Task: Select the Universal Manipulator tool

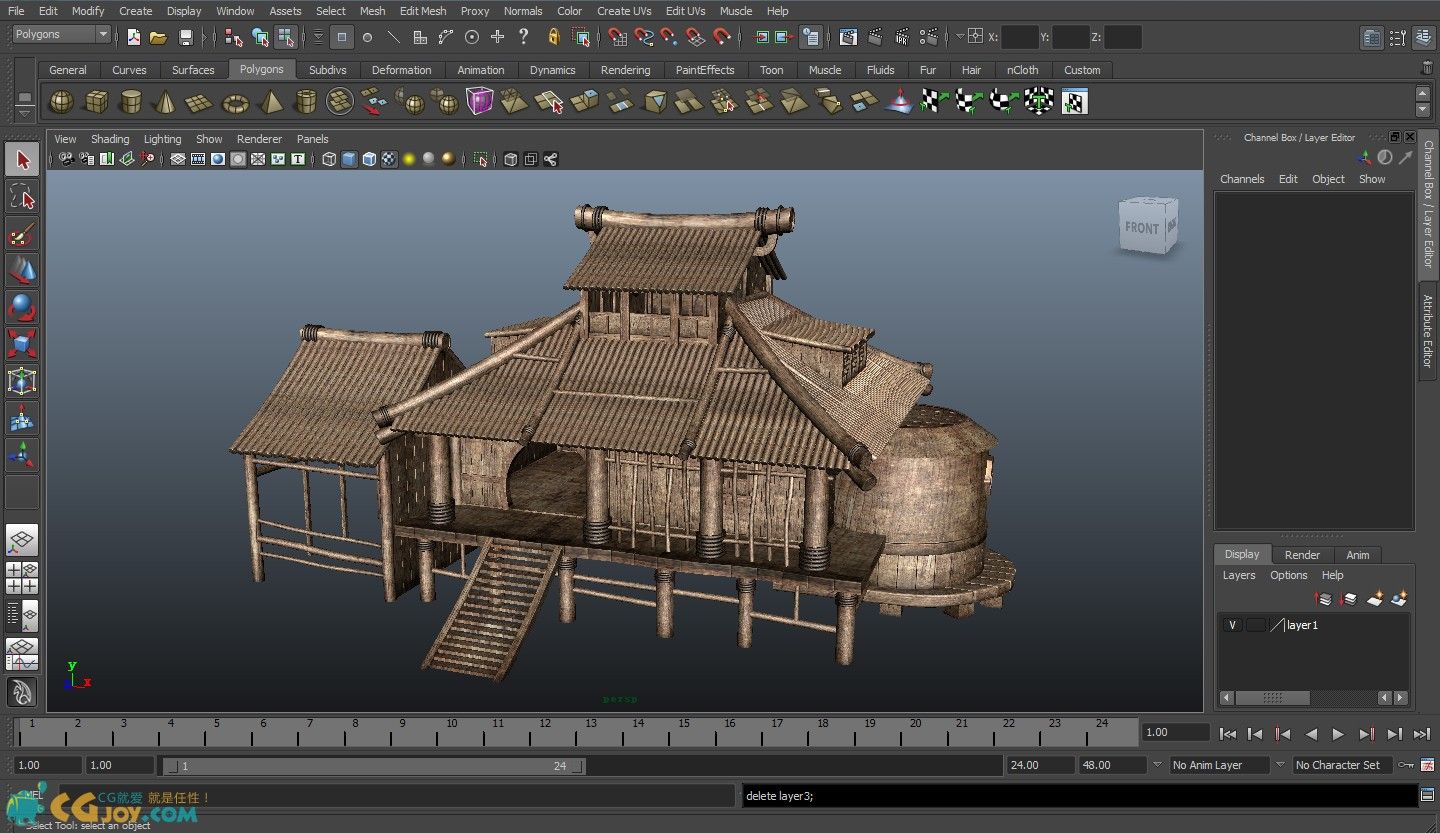Action: coord(22,382)
